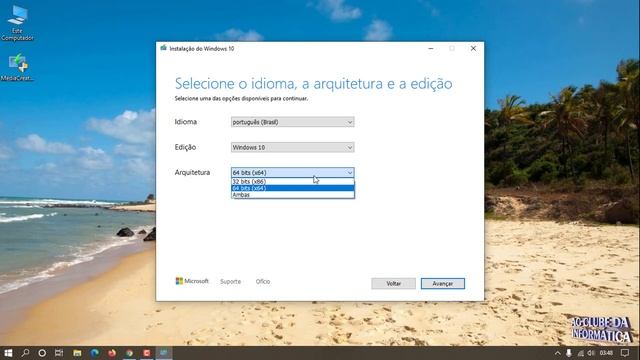The height and width of the screenshot is (360, 640).
Task: Open the Suporte link
Action: point(230,282)
